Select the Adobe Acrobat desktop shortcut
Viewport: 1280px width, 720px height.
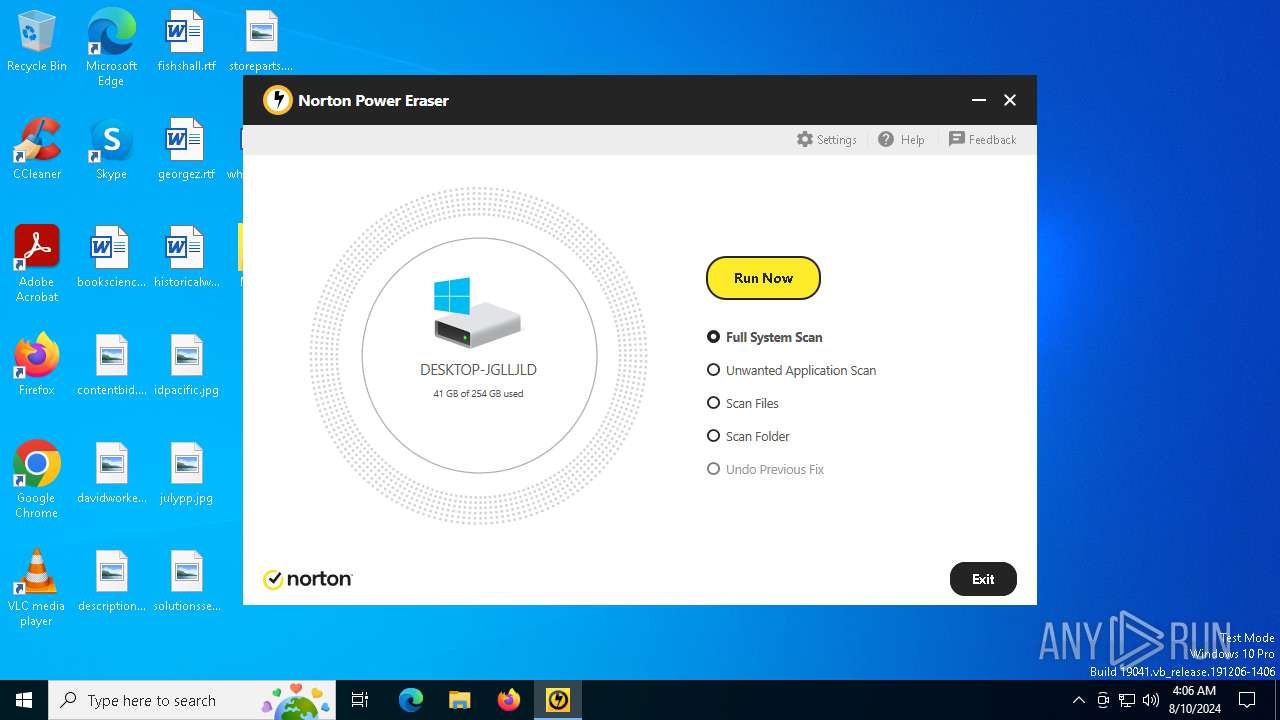37,264
